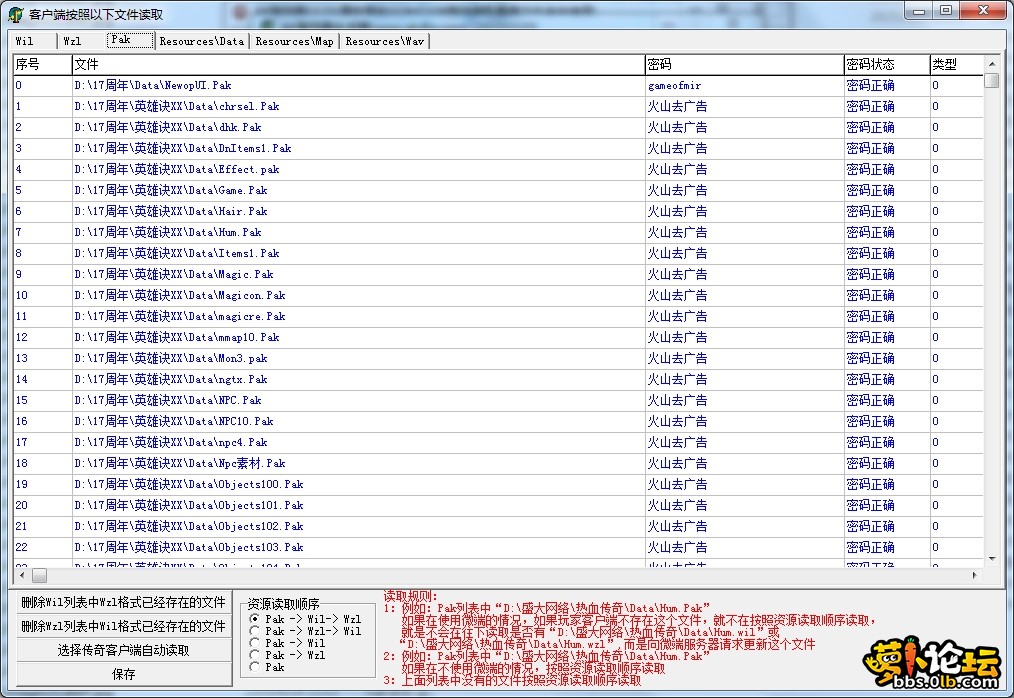Screen dimensions: 1014x698
Task: Click the vertical scrollbar thumb
Action: coord(991,81)
